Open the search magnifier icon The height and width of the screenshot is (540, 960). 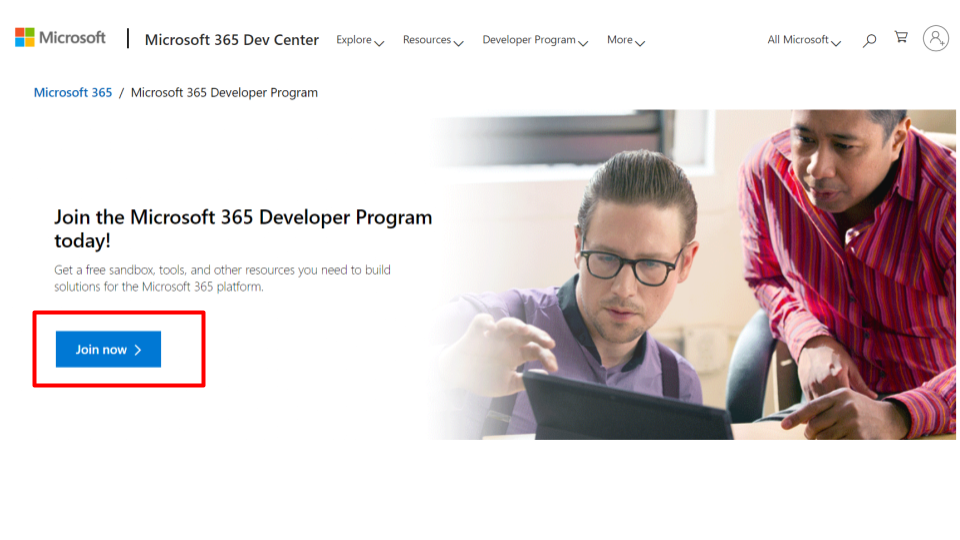click(x=869, y=40)
